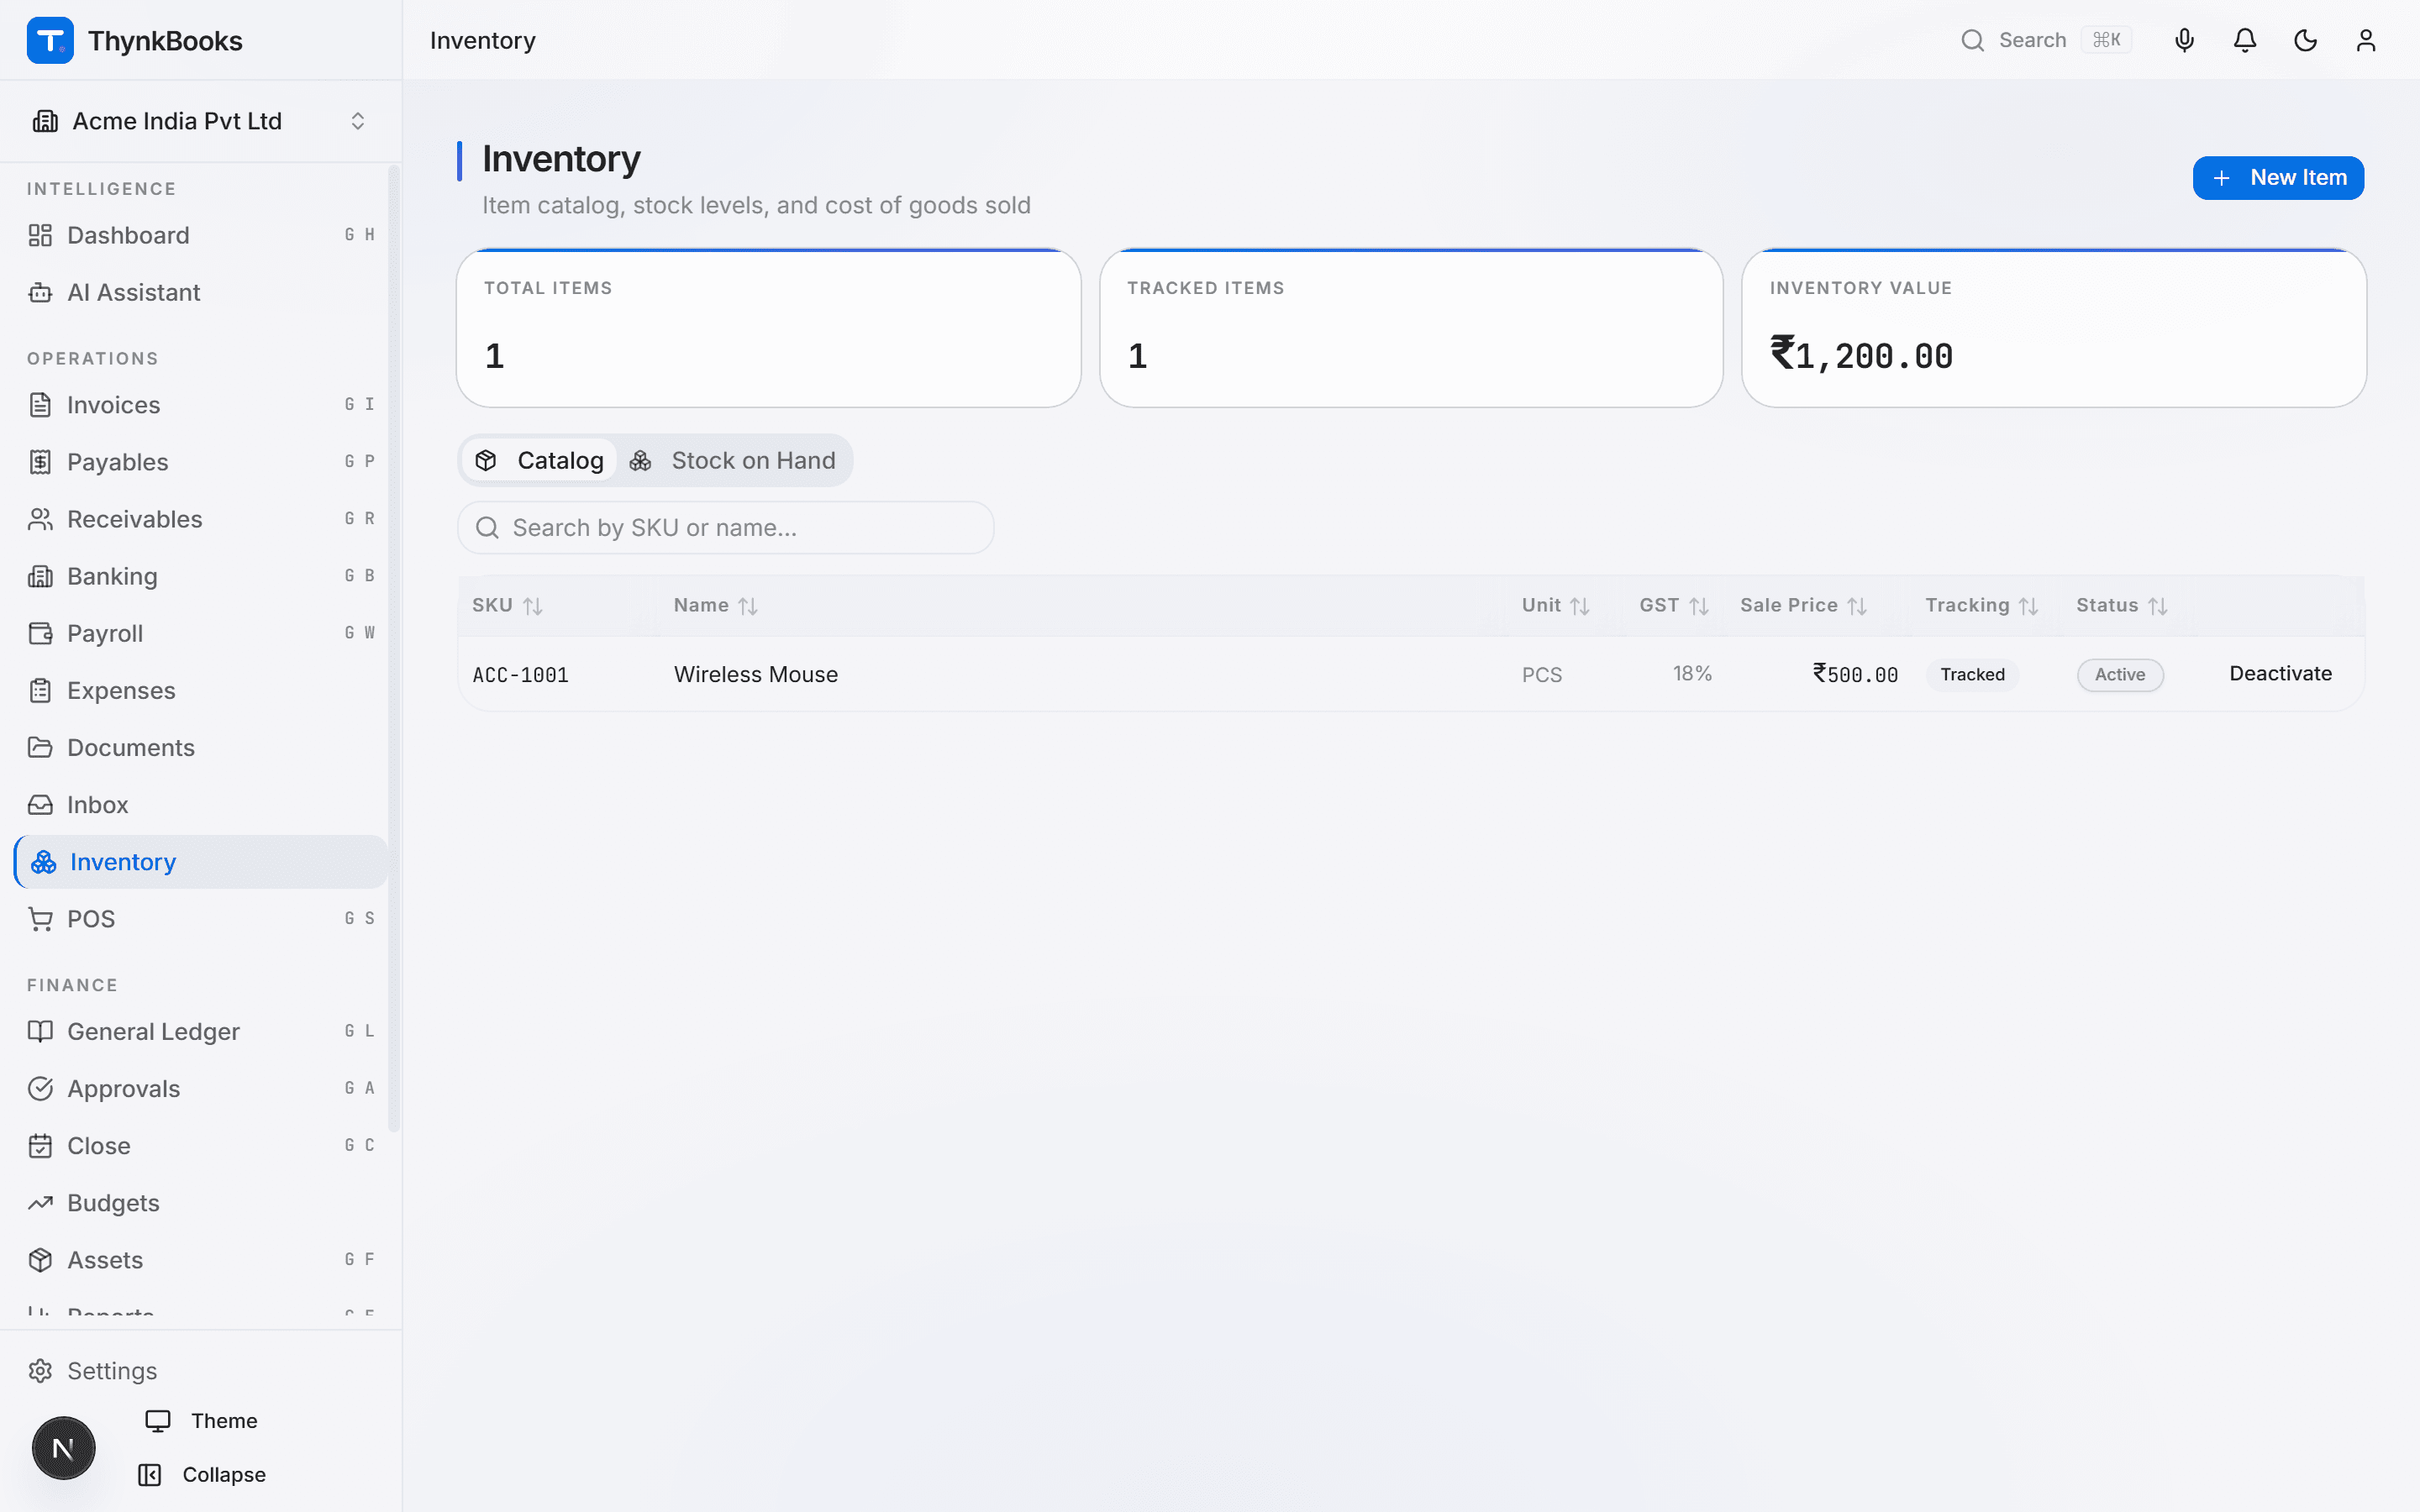The width and height of the screenshot is (2420, 1512).
Task: Click the ThynkBooks logo icon
Action: click(50, 40)
